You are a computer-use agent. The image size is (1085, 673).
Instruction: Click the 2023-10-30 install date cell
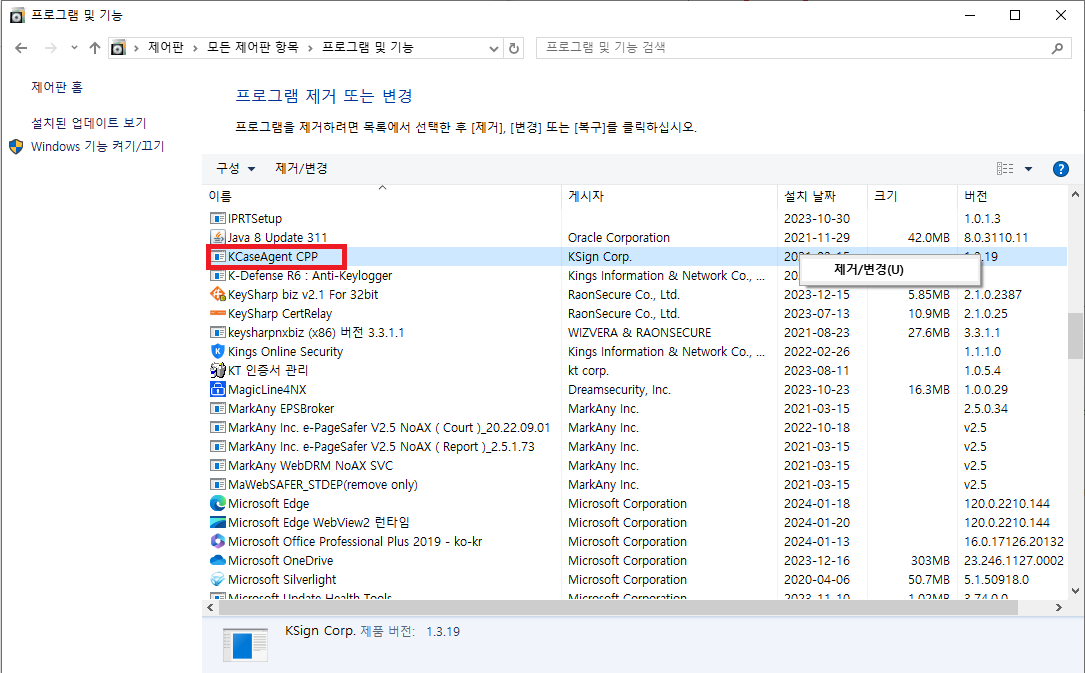(x=817, y=219)
